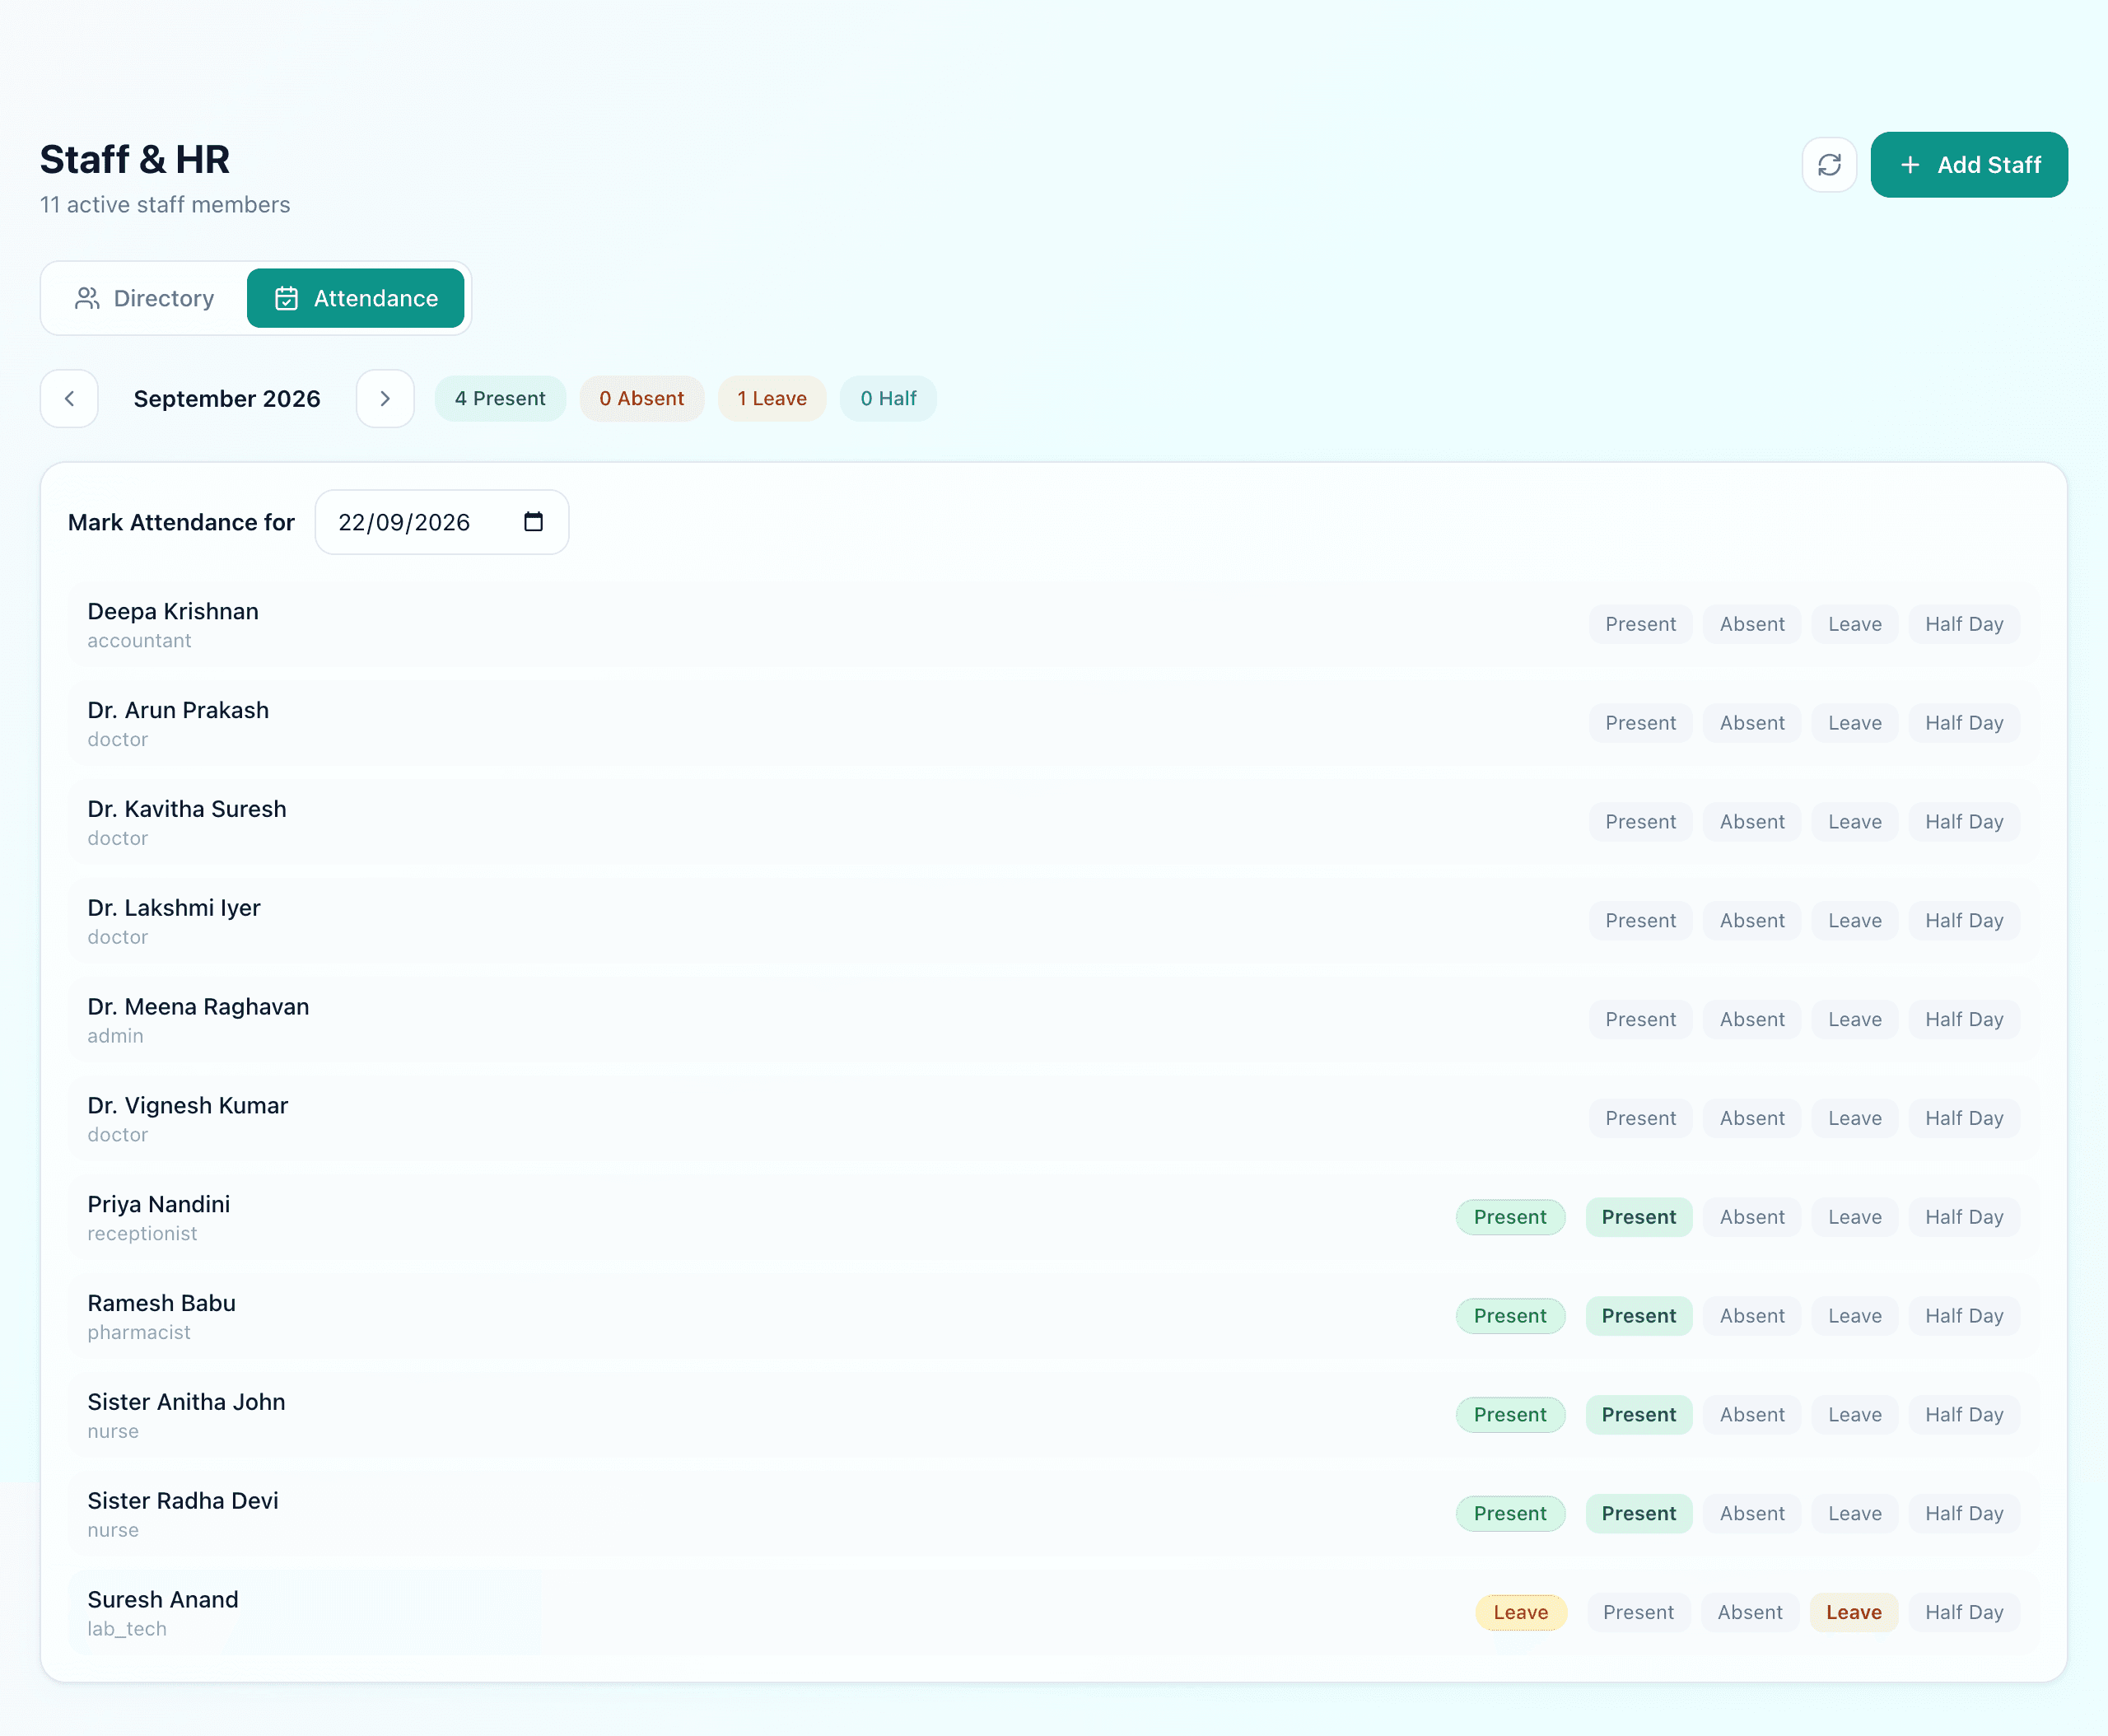Set Dr. Kavitha Suresh to Leave
Viewport: 2108px width, 1736px height.
pyautogui.click(x=1855, y=822)
